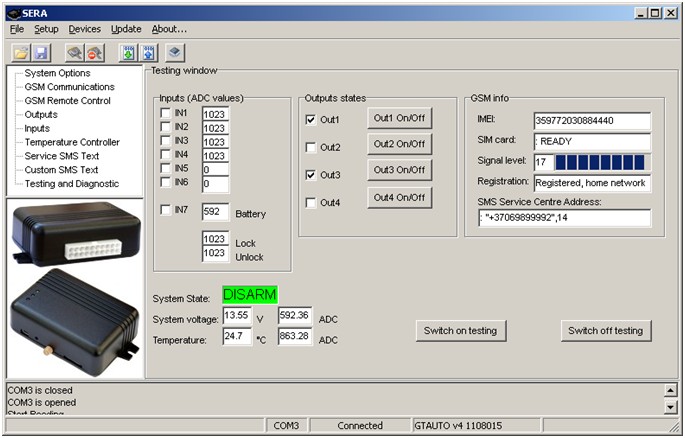Click the IMEI number field
The height and width of the screenshot is (438, 685).
[x=592, y=121]
